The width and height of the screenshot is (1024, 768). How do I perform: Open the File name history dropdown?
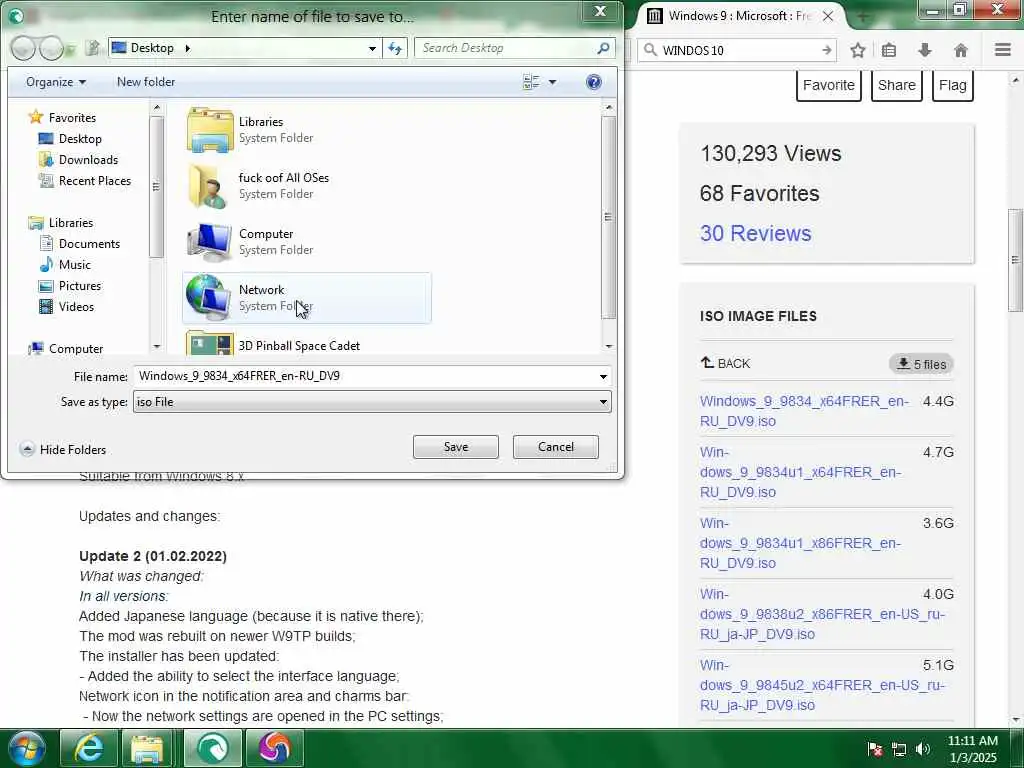603,376
